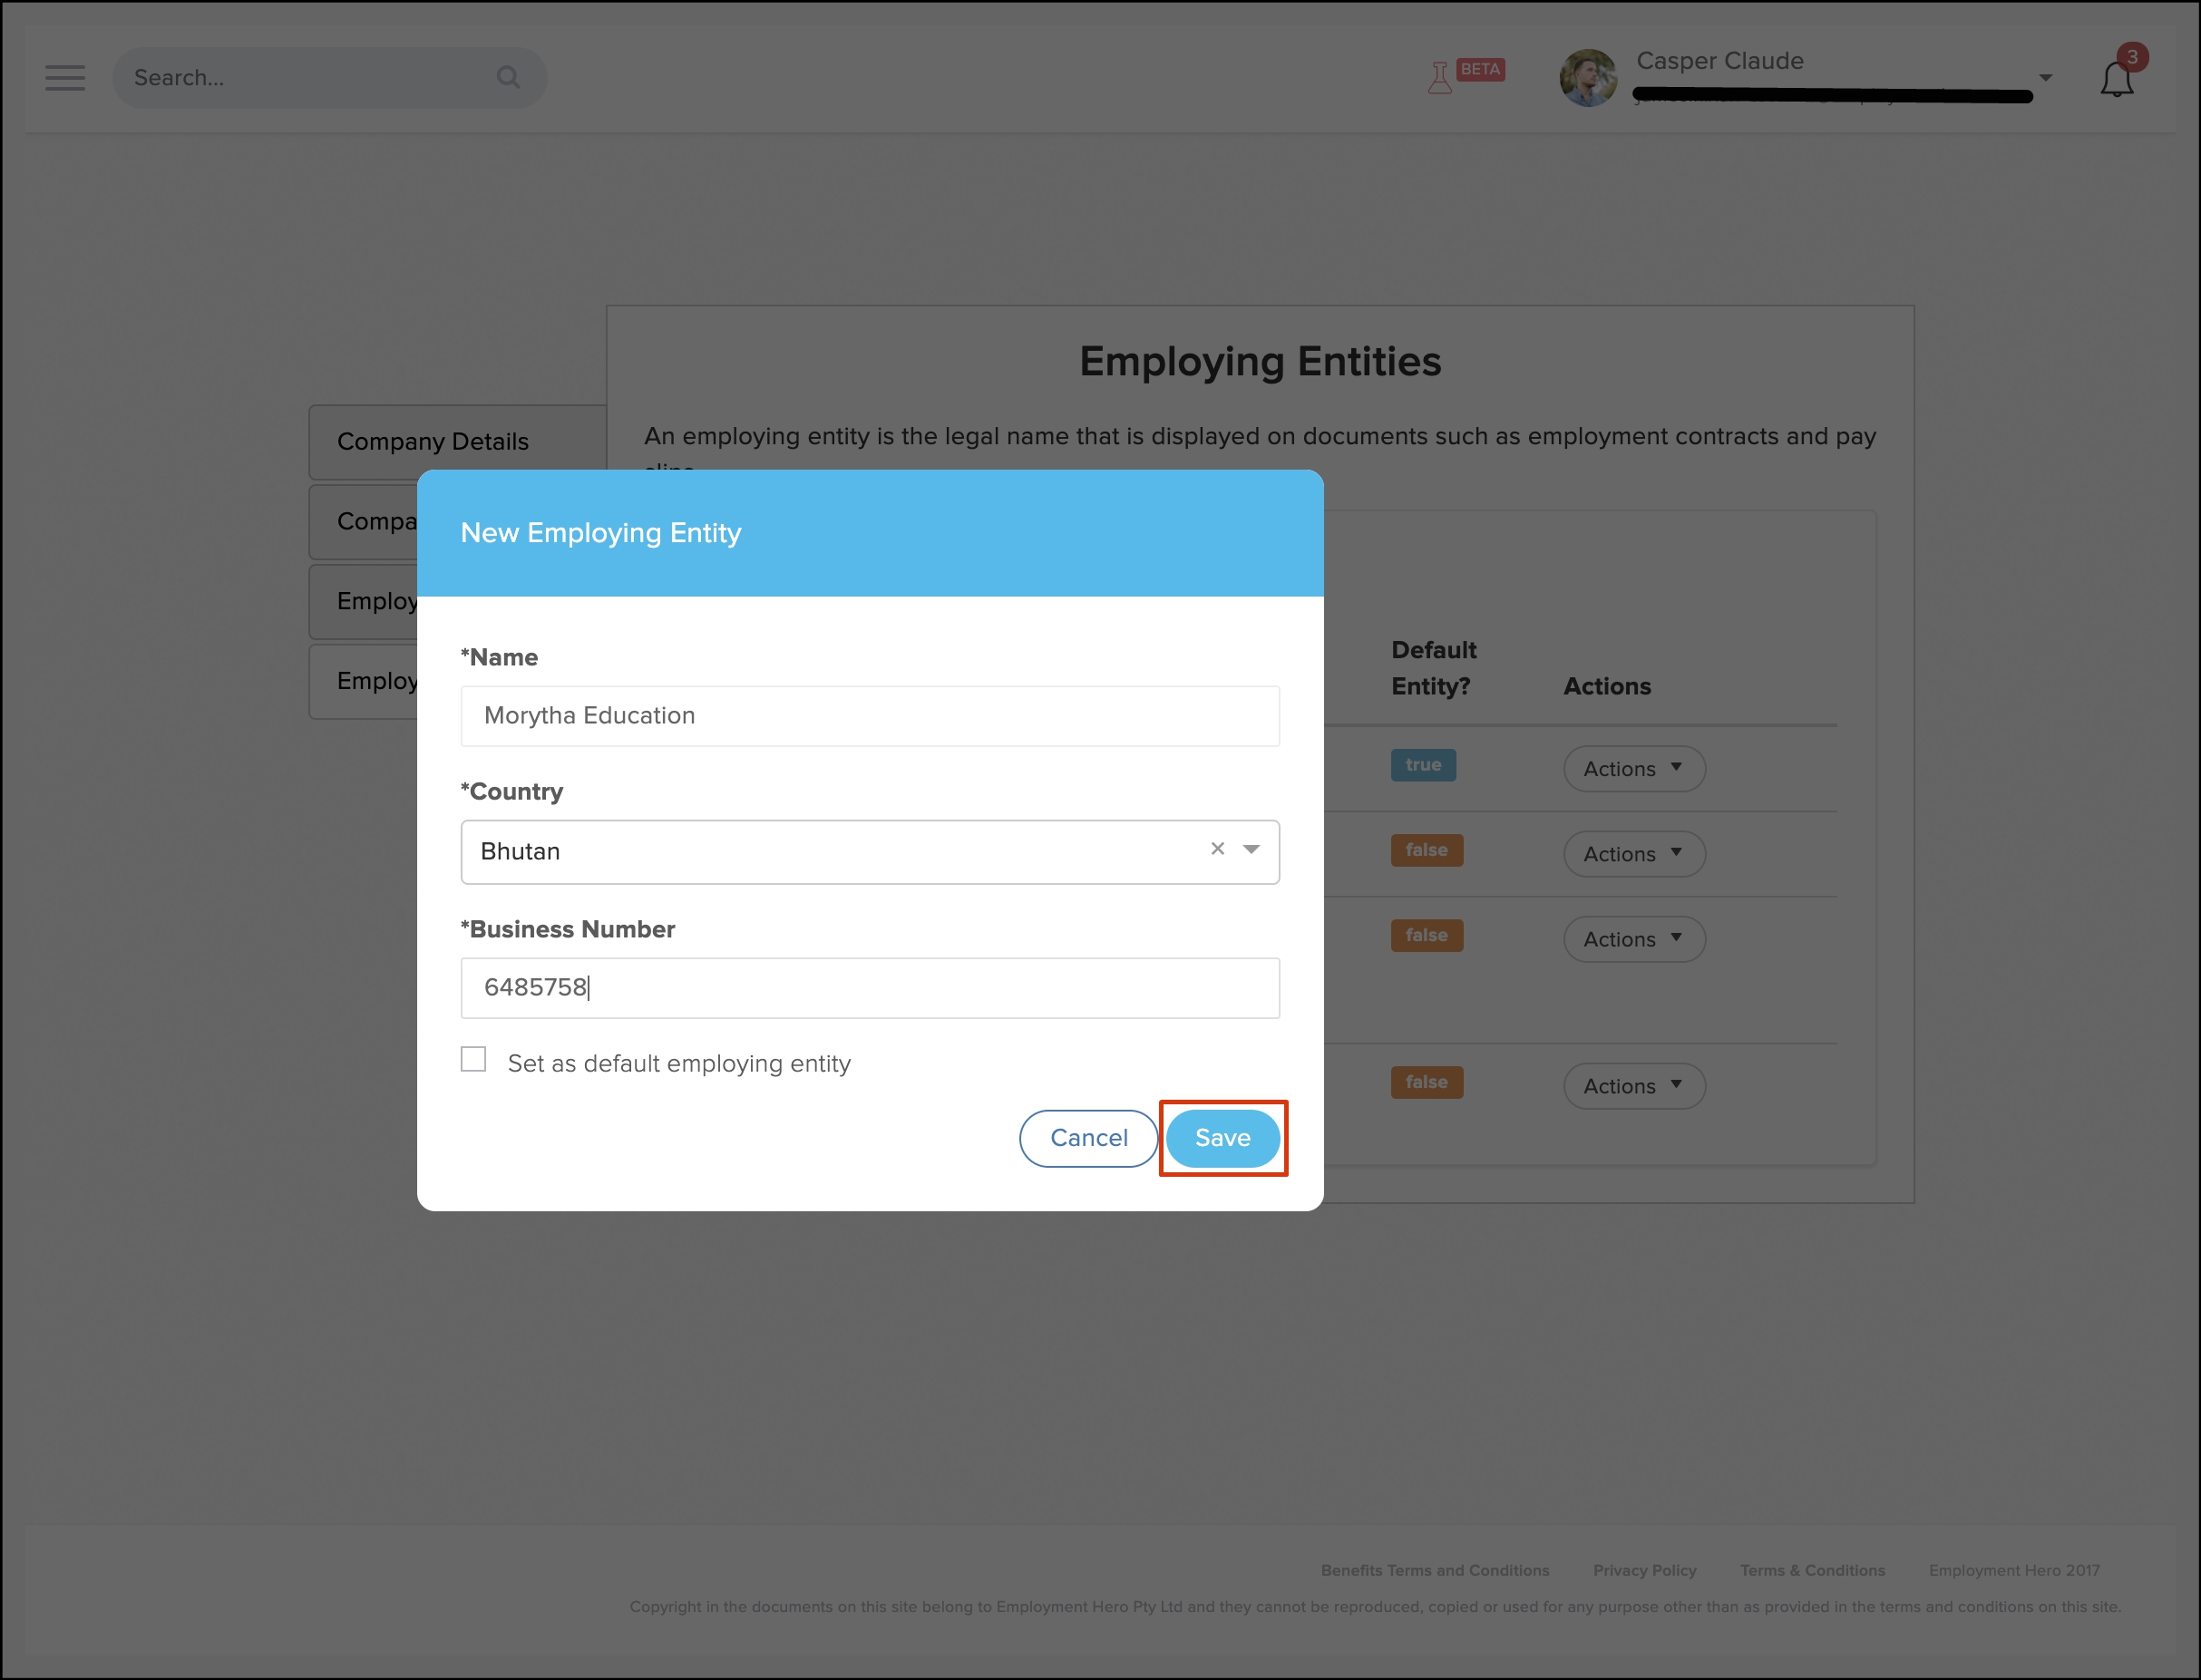Clear the Bhutan country selection
The image size is (2201, 1680).
tap(1217, 849)
